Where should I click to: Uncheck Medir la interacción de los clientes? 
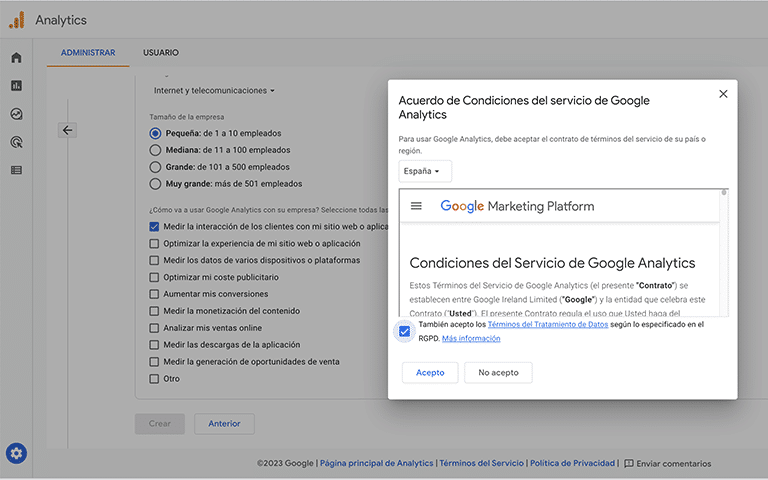point(154,227)
